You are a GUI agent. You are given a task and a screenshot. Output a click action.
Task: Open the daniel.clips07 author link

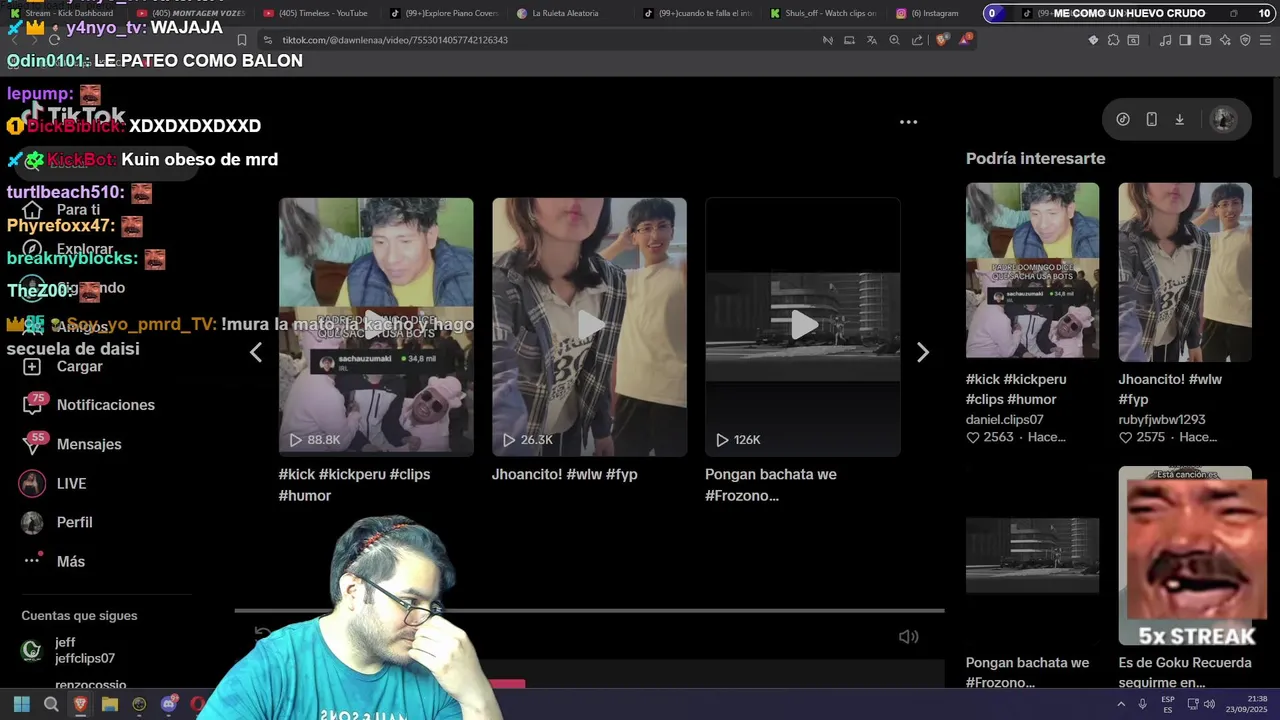pyautogui.click(x=1004, y=420)
